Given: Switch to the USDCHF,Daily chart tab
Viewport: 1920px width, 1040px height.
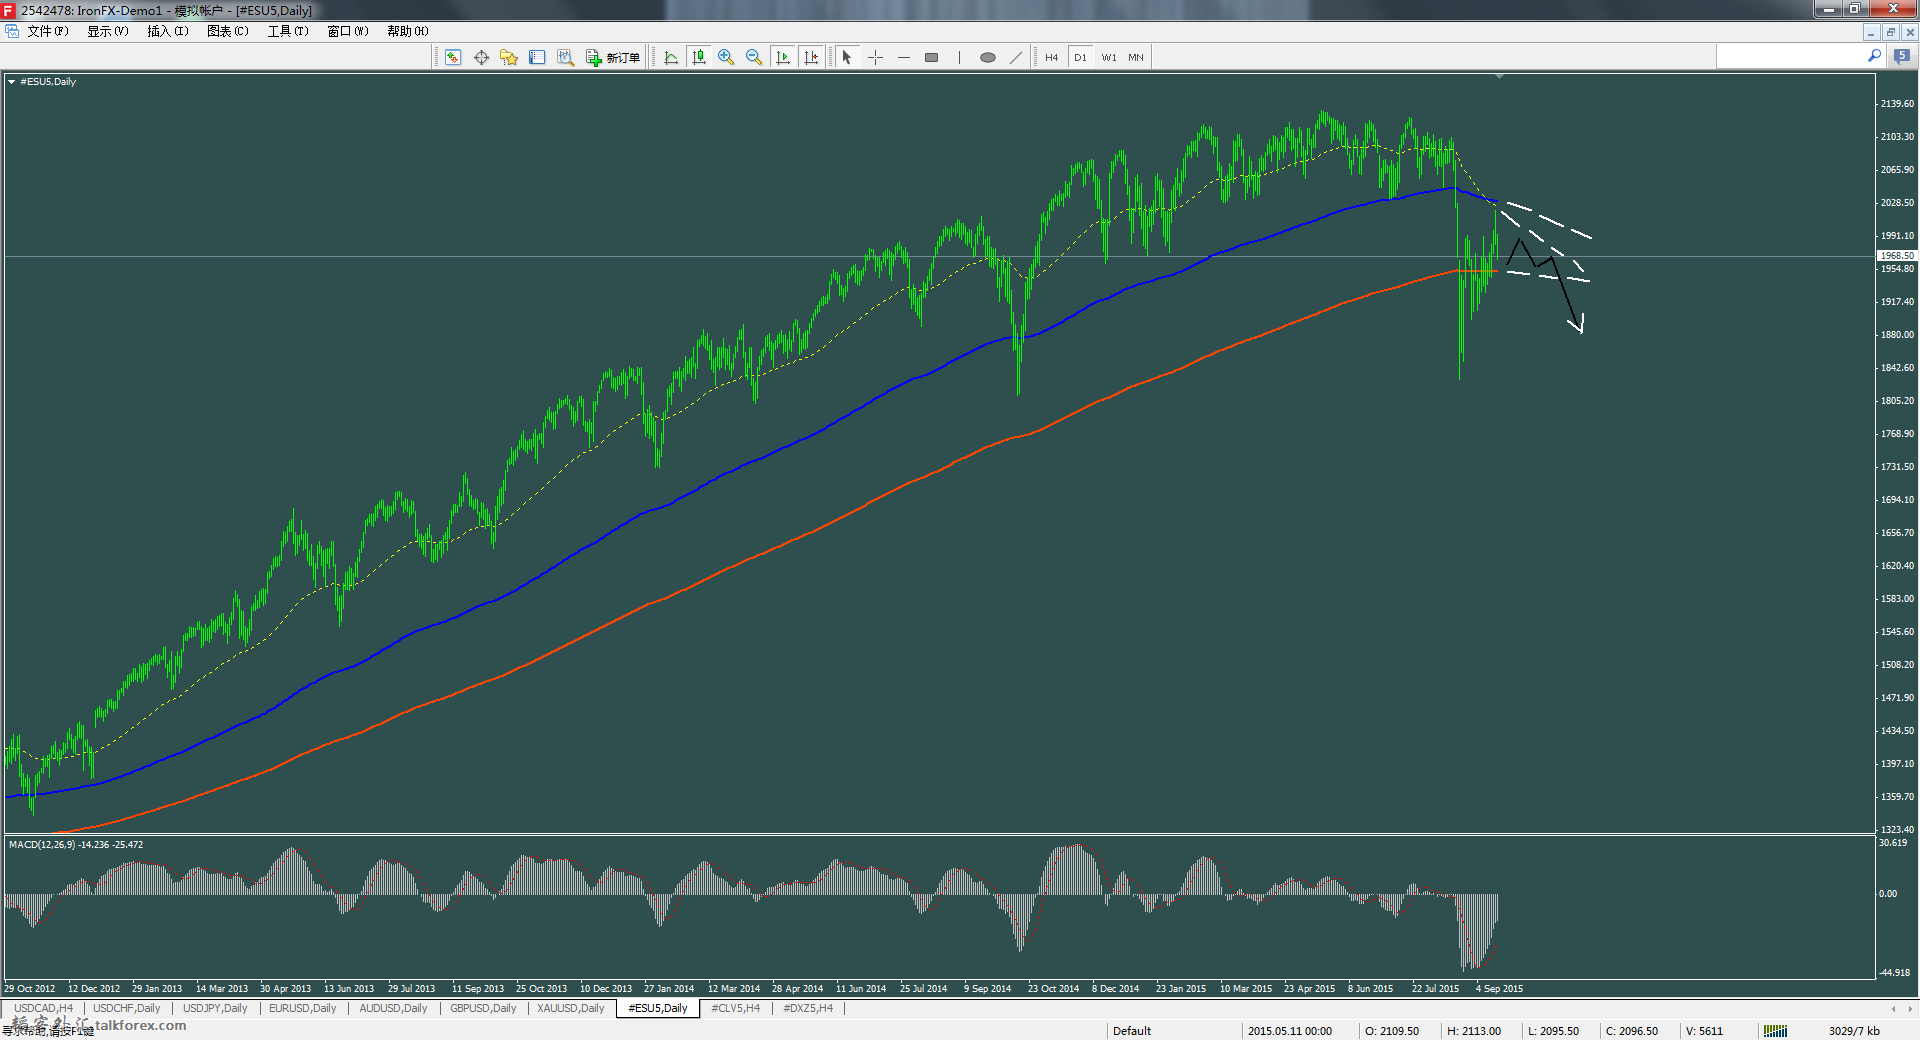Looking at the screenshot, I should (x=127, y=1008).
